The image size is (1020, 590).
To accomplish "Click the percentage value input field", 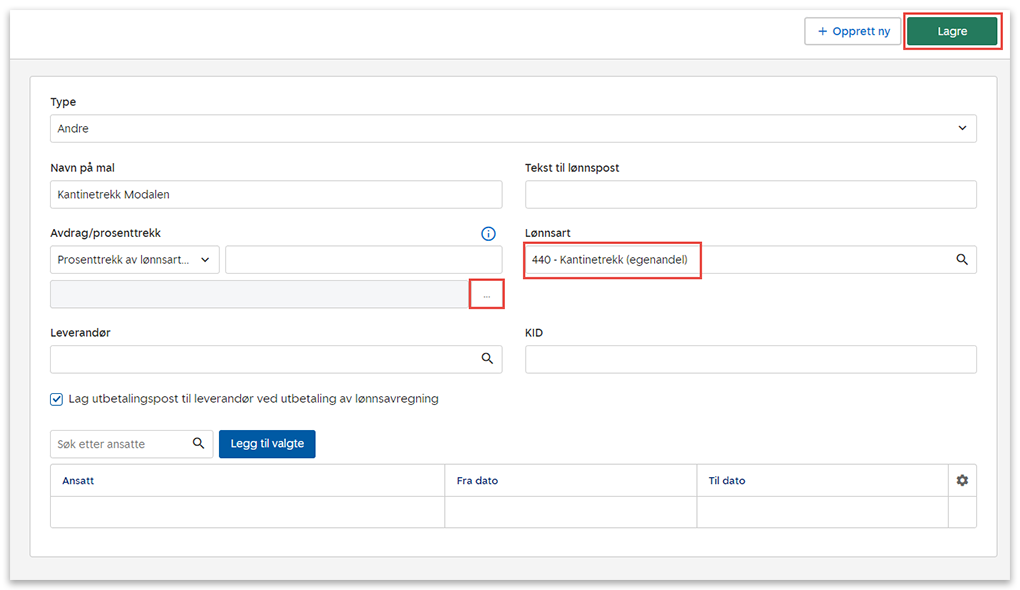I will click(x=363, y=260).
